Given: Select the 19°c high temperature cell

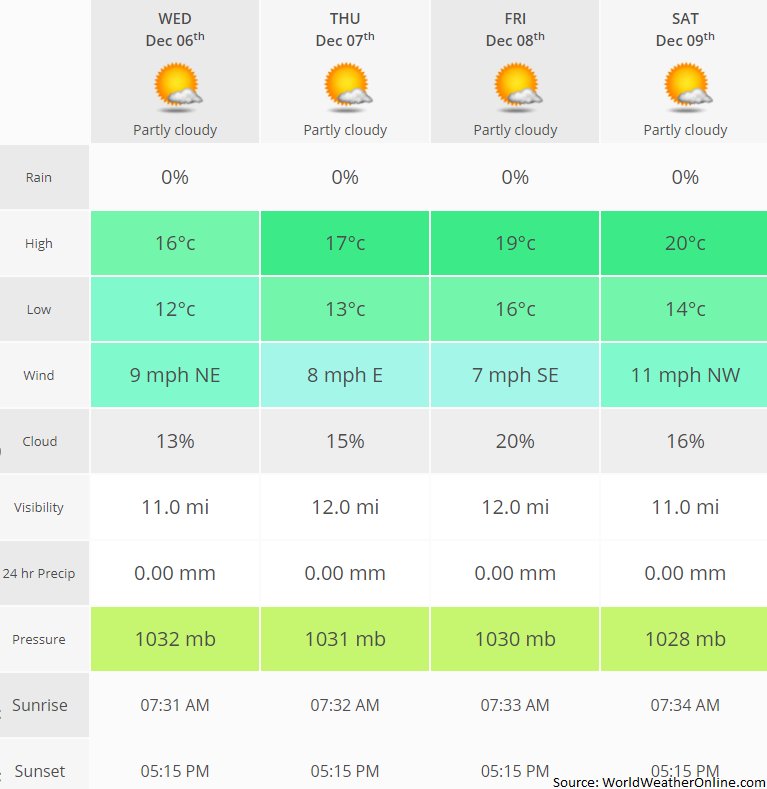Looking at the screenshot, I should point(515,243).
